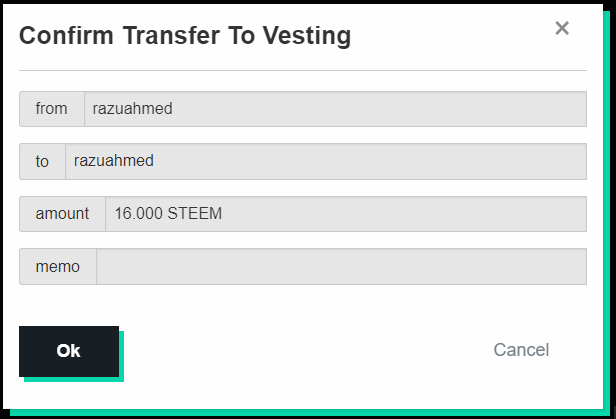The height and width of the screenshot is (419, 616).
Task: Close the Confirm Transfer dialog with X
Action: pos(562,28)
